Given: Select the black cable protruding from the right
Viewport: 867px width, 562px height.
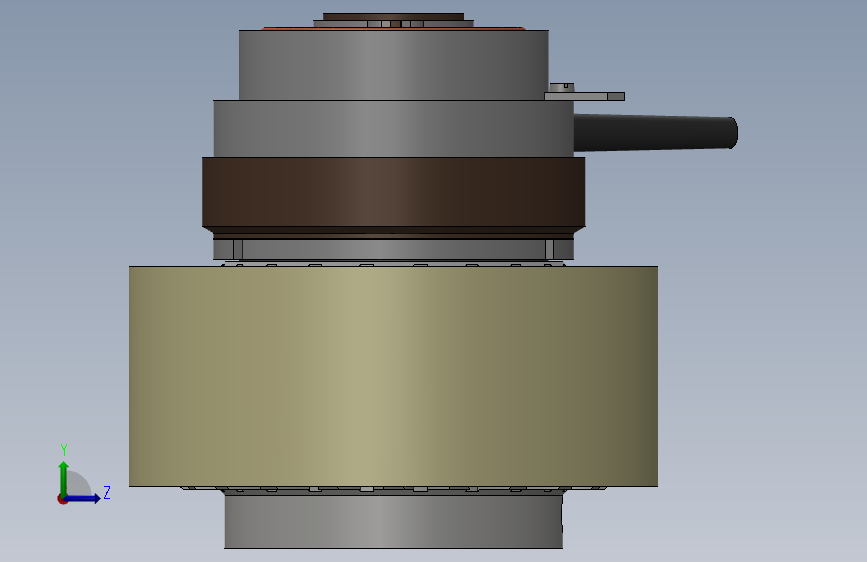Looking at the screenshot, I should [x=655, y=133].
